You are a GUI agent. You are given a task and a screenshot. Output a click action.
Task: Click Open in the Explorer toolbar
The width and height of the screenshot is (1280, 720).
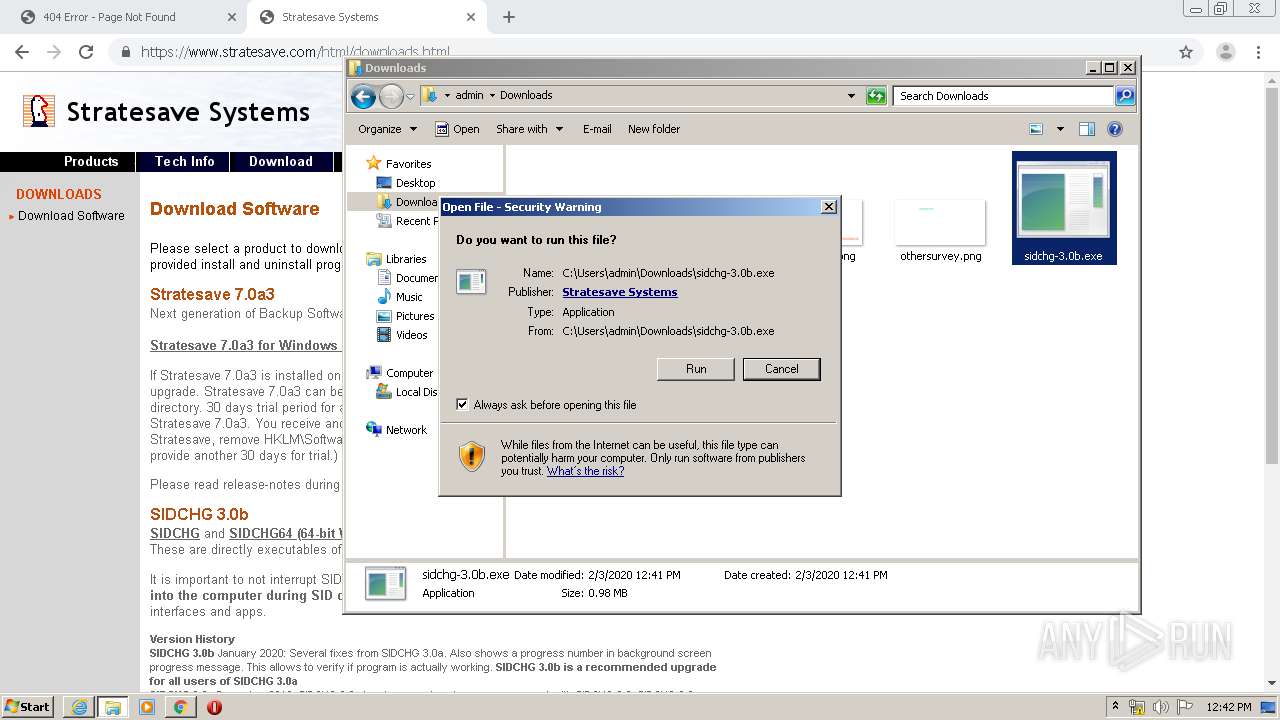point(457,129)
